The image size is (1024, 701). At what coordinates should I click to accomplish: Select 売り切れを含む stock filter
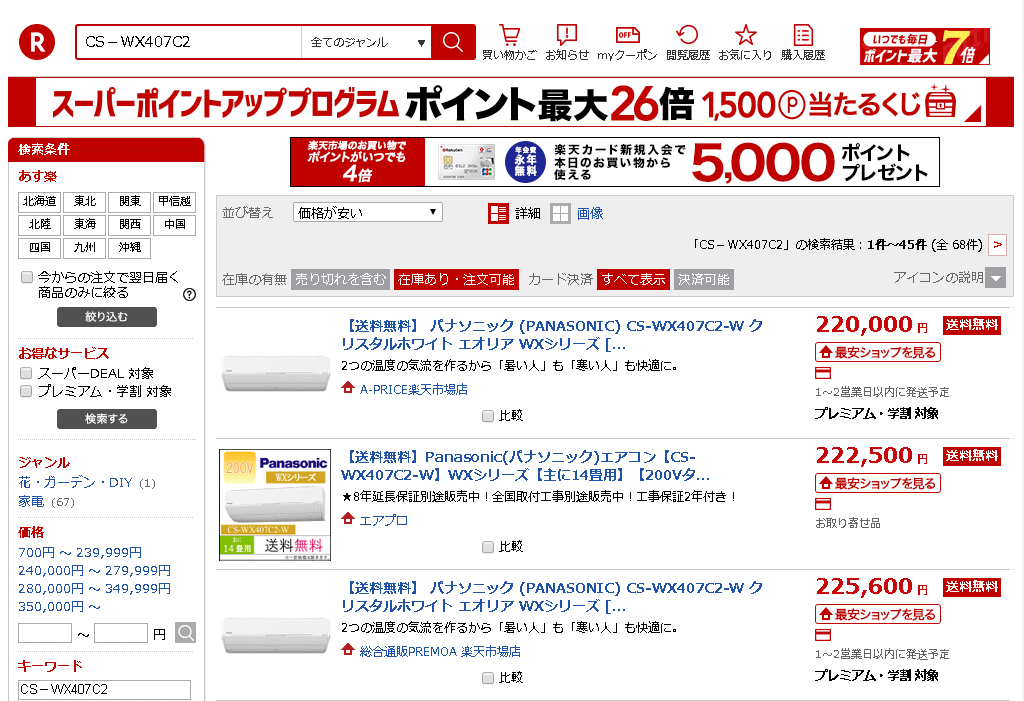pyautogui.click(x=340, y=280)
